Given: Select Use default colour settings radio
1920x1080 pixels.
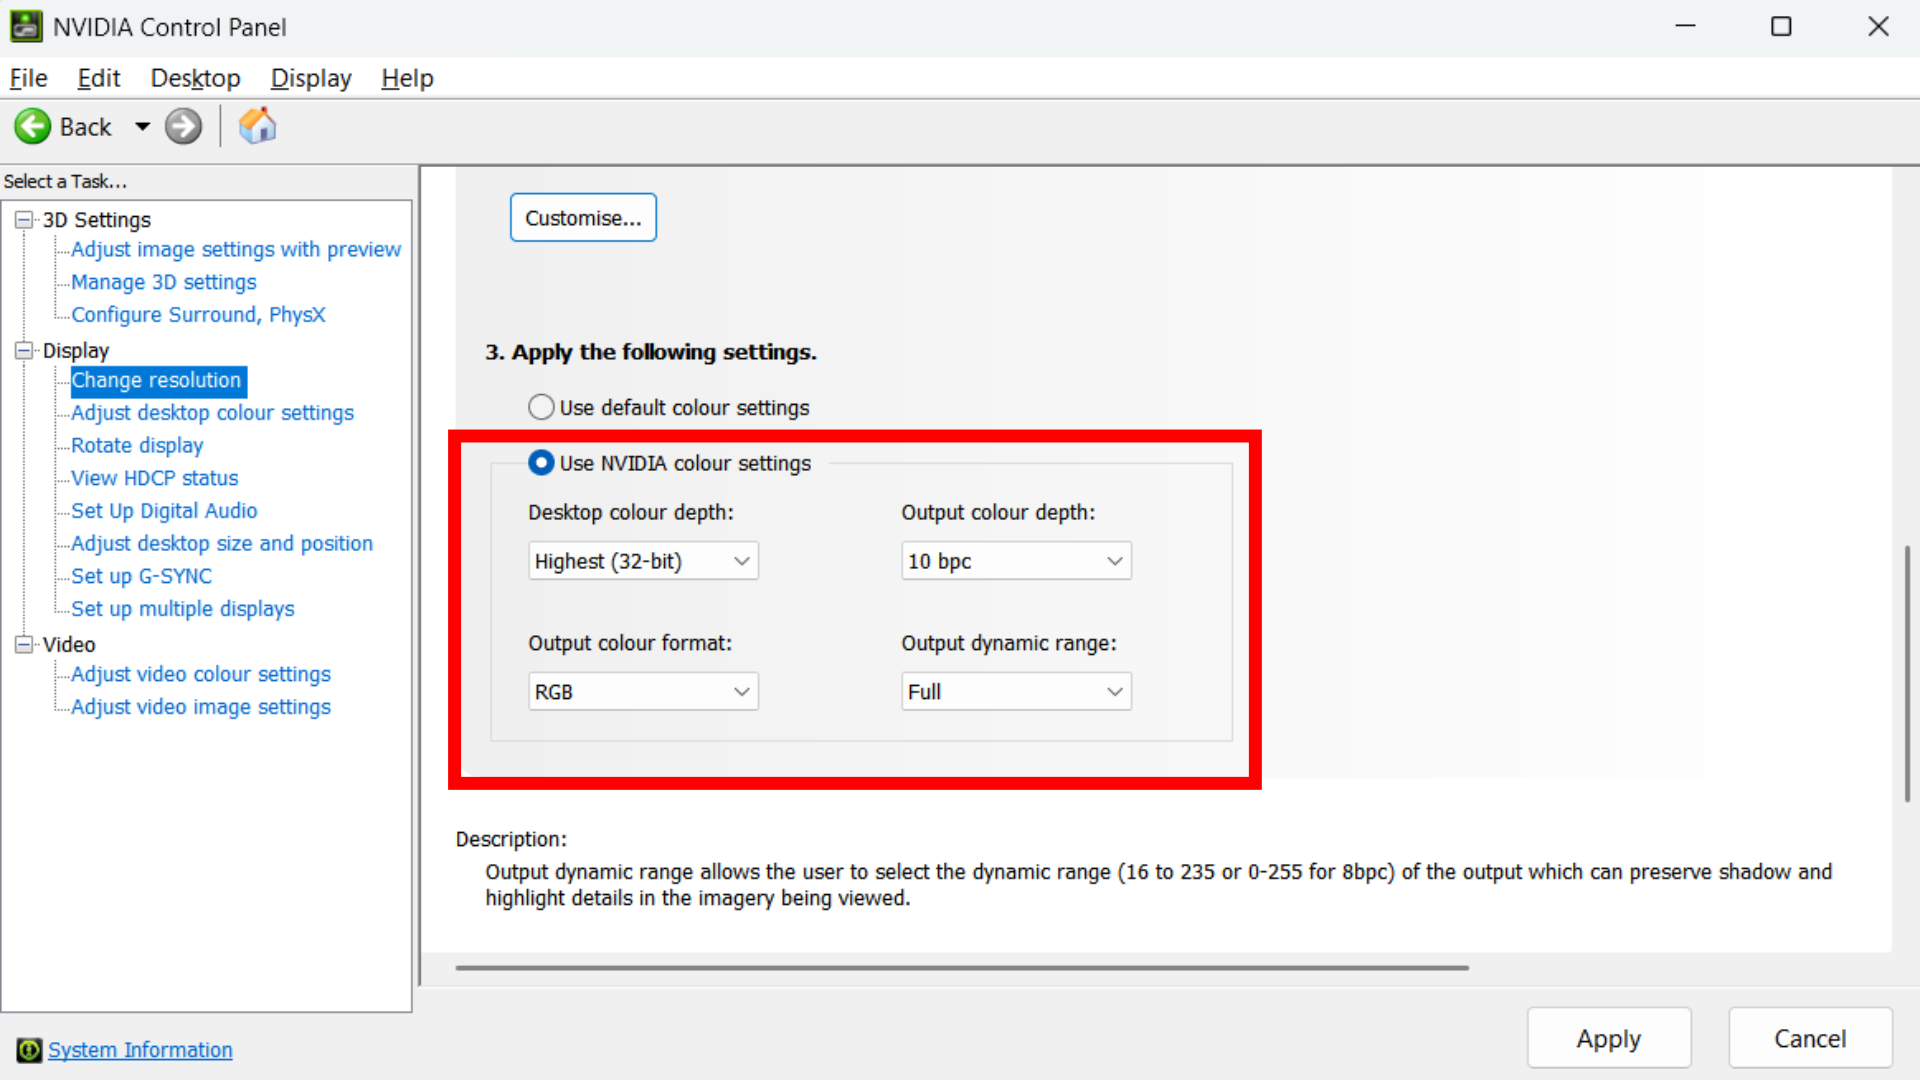Looking at the screenshot, I should [x=541, y=407].
